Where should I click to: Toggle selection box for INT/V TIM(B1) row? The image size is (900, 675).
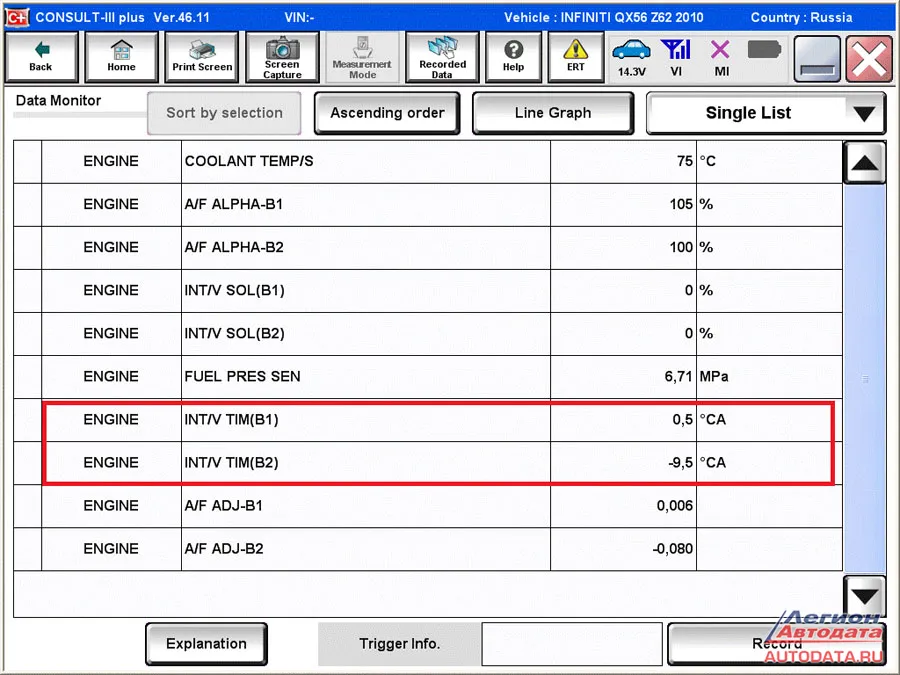[28, 420]
